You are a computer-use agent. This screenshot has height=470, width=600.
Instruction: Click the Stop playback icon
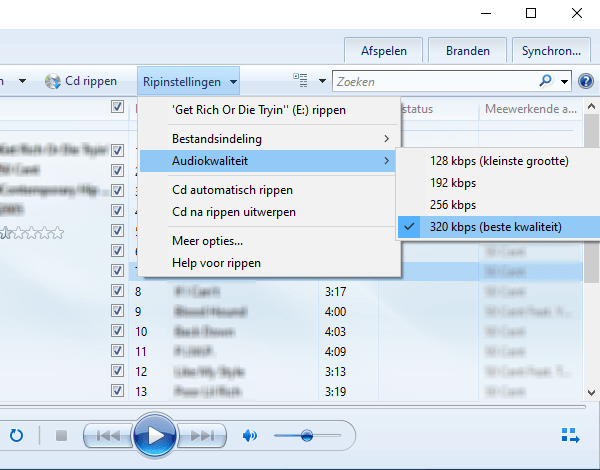point(61,436)
